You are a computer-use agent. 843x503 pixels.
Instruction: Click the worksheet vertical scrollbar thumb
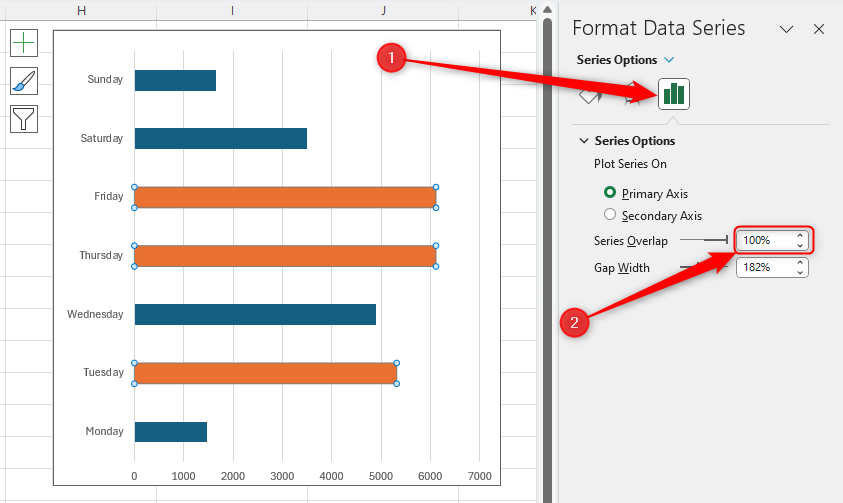(x=547, y=261)
